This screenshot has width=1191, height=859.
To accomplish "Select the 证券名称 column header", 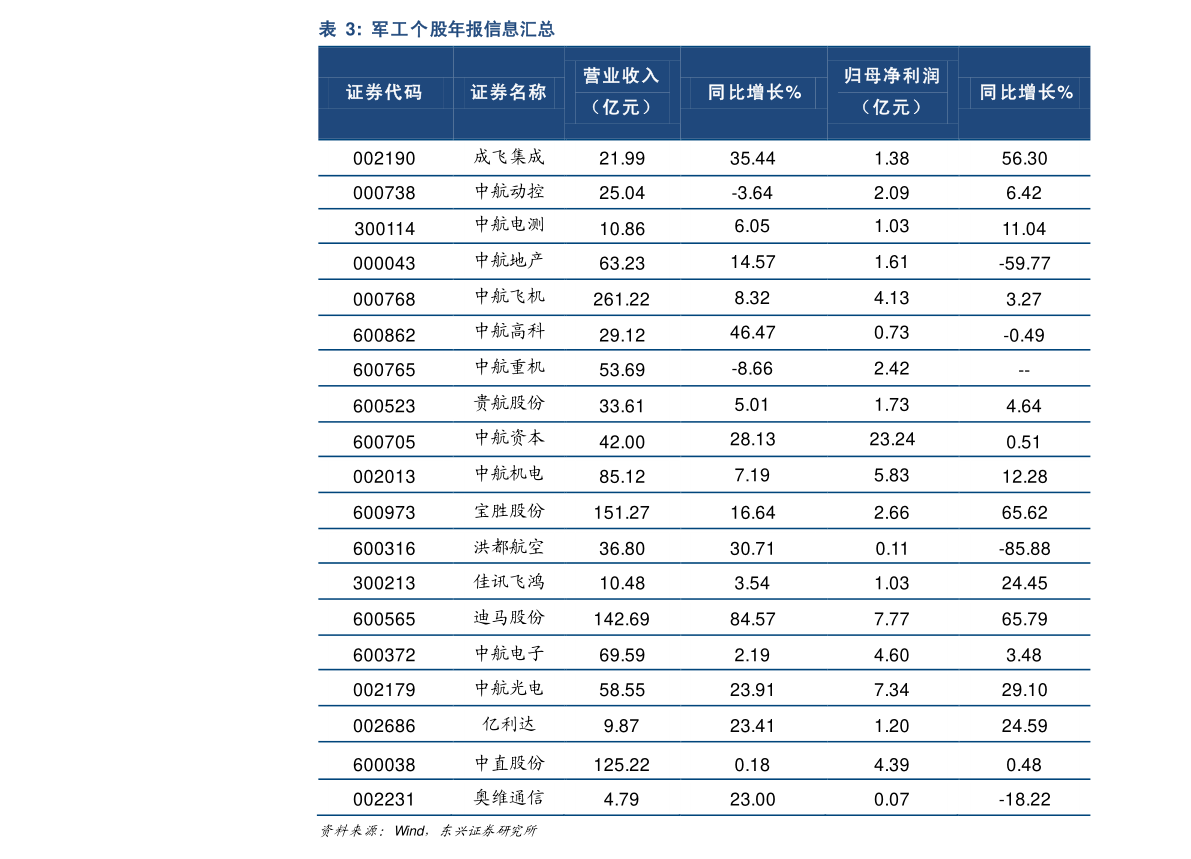I will (x=508, y=93).
